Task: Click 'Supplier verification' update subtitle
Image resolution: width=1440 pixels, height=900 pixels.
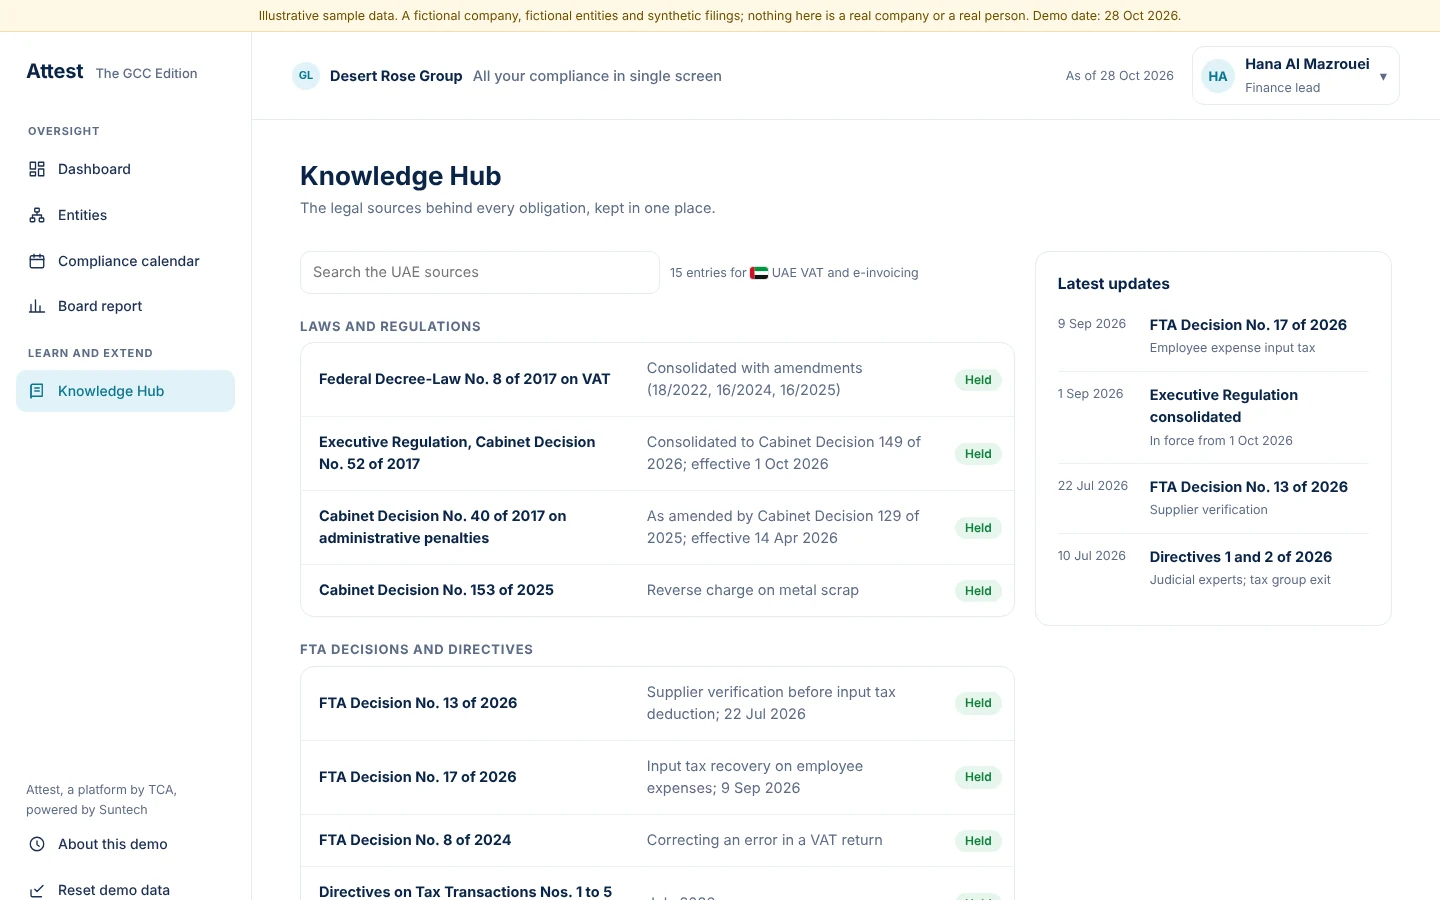Action: point(1209,510)
